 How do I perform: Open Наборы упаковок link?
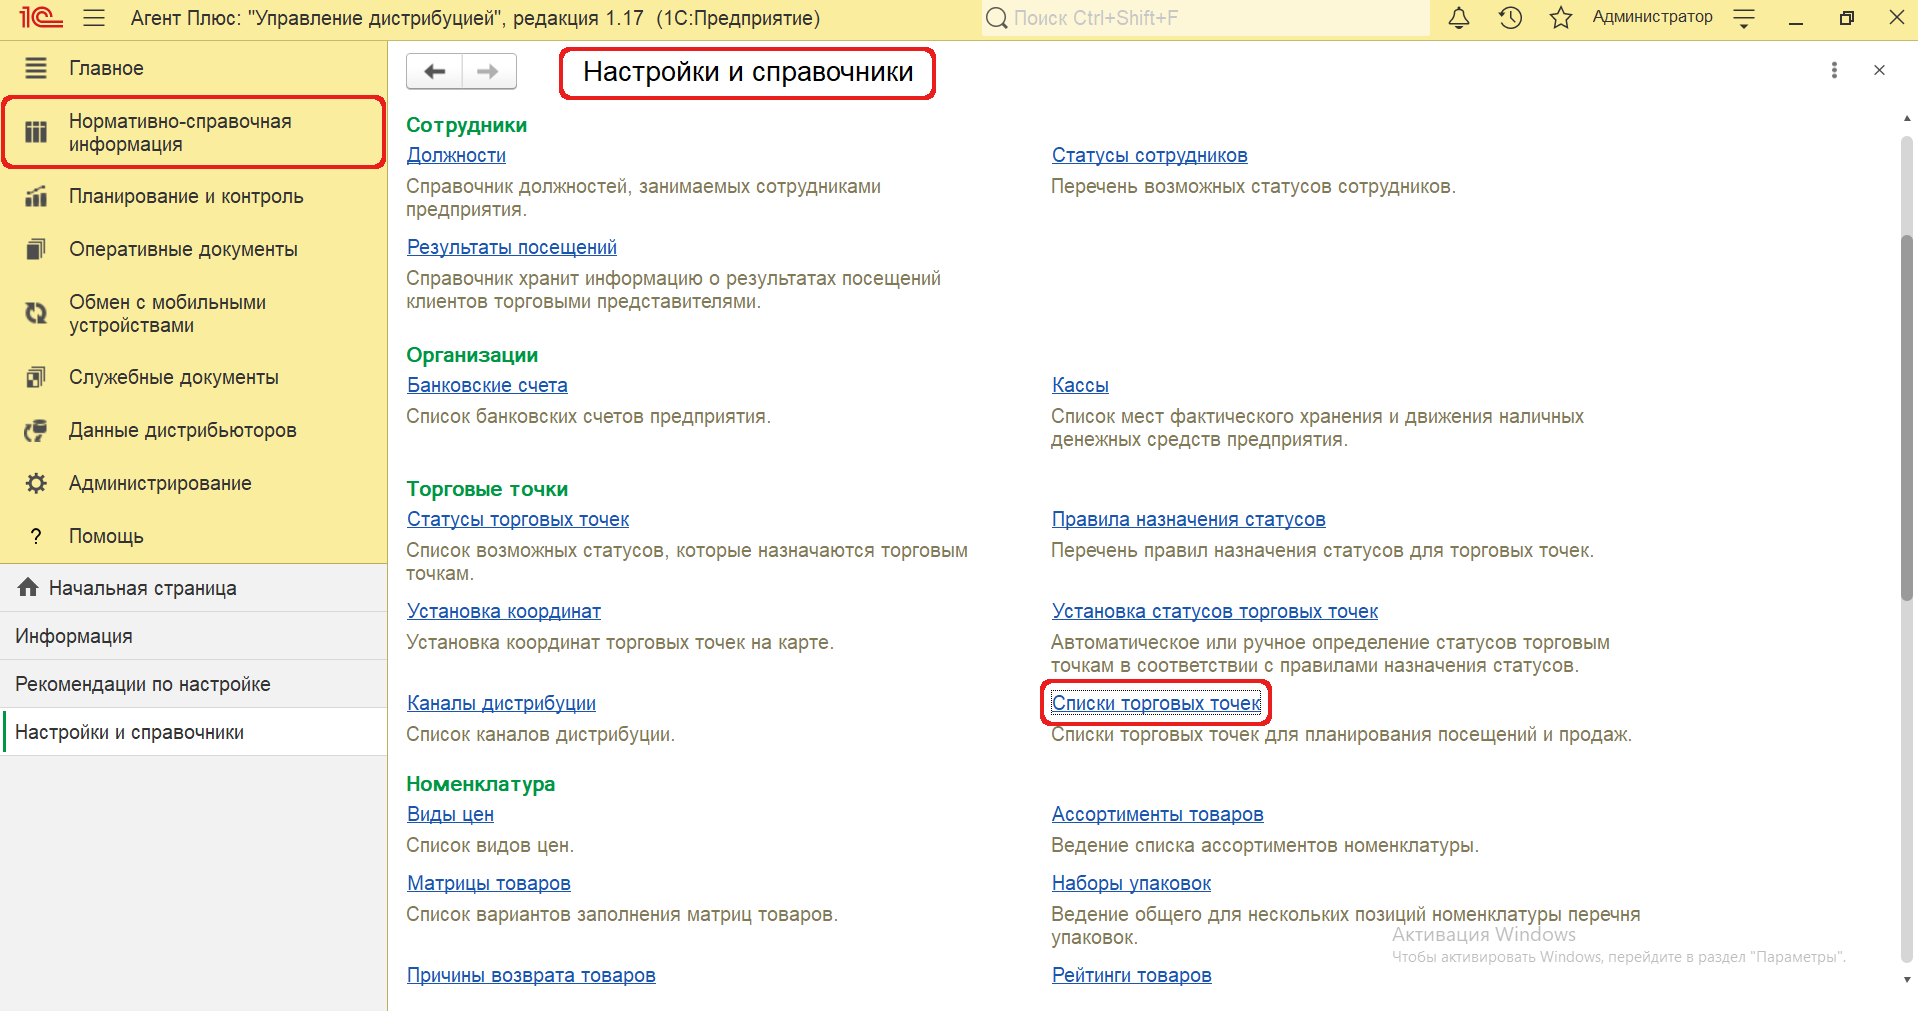pyautogui.click(x=1131, y=883)
